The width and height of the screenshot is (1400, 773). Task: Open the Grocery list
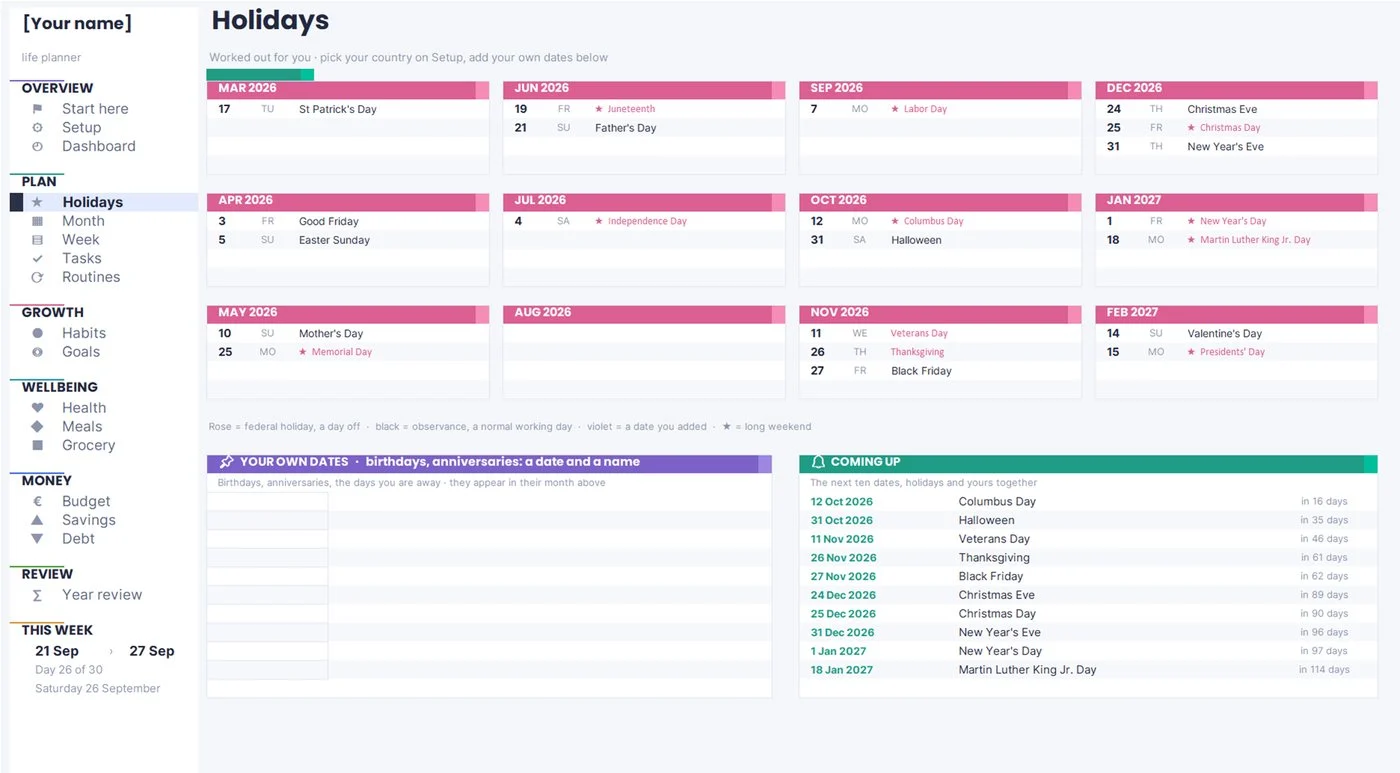88,445
